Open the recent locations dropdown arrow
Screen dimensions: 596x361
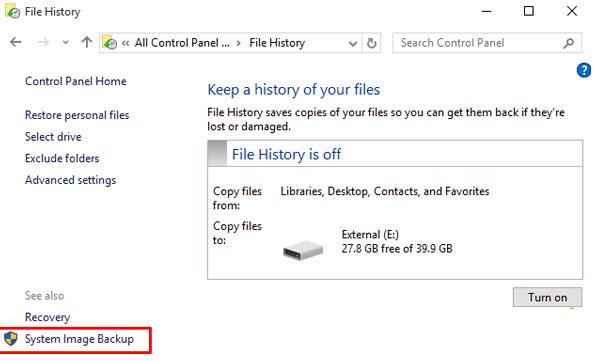[x=66, y=43]
